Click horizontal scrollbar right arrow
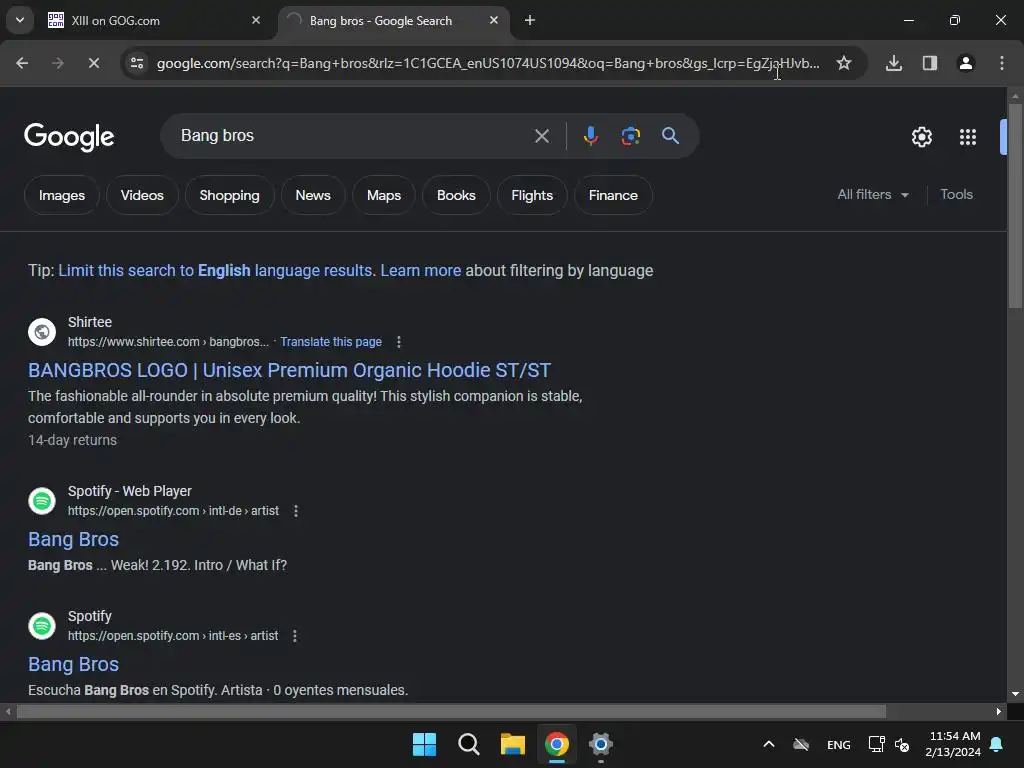The image size is (1024, 768). point(998,712)
